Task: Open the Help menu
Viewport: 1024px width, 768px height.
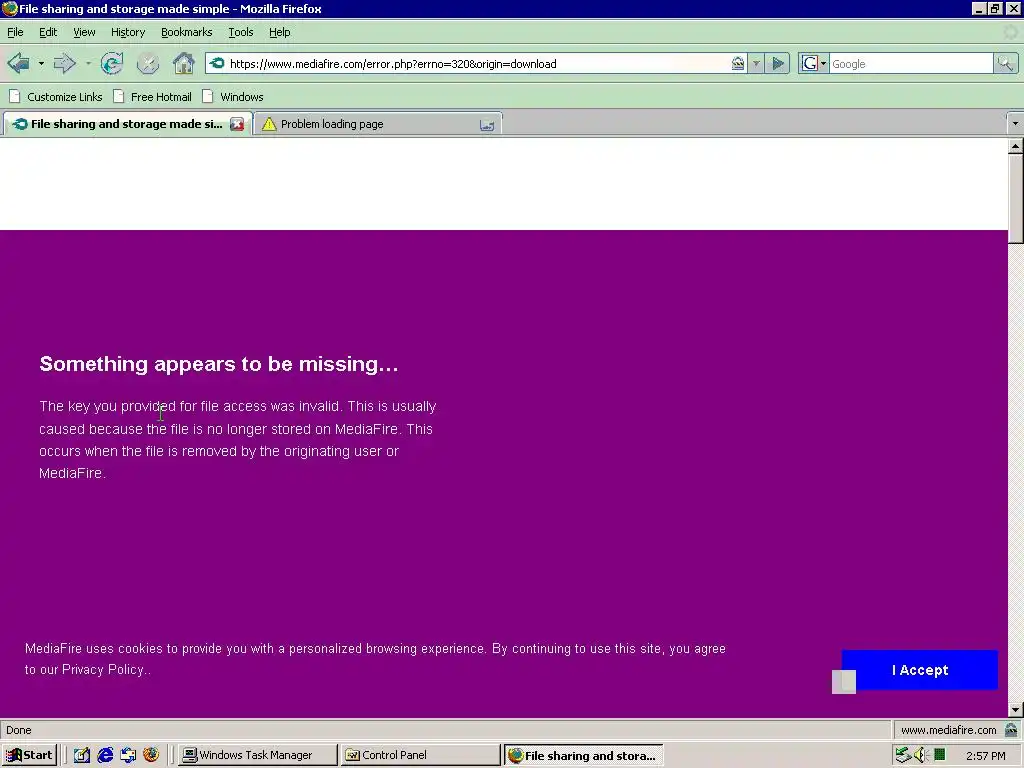Action: [x=280, y=32]
